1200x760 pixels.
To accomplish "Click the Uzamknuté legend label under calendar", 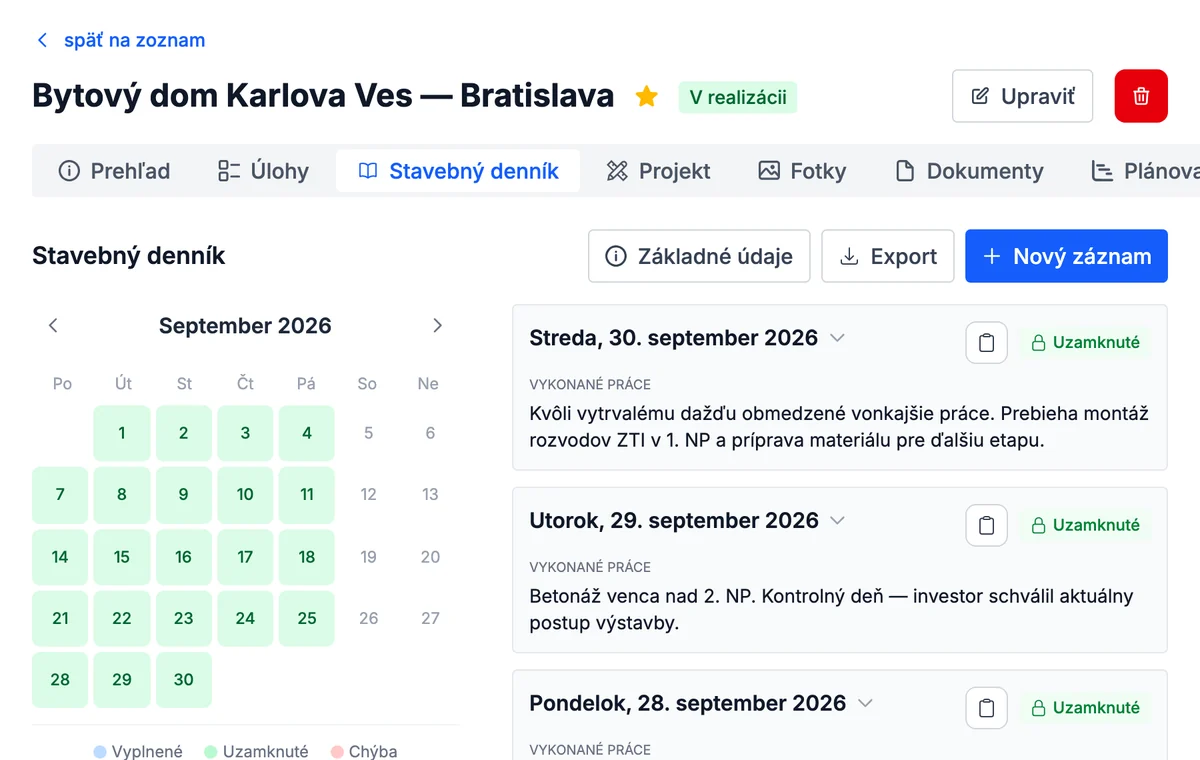I will click(x=265, y=751).
